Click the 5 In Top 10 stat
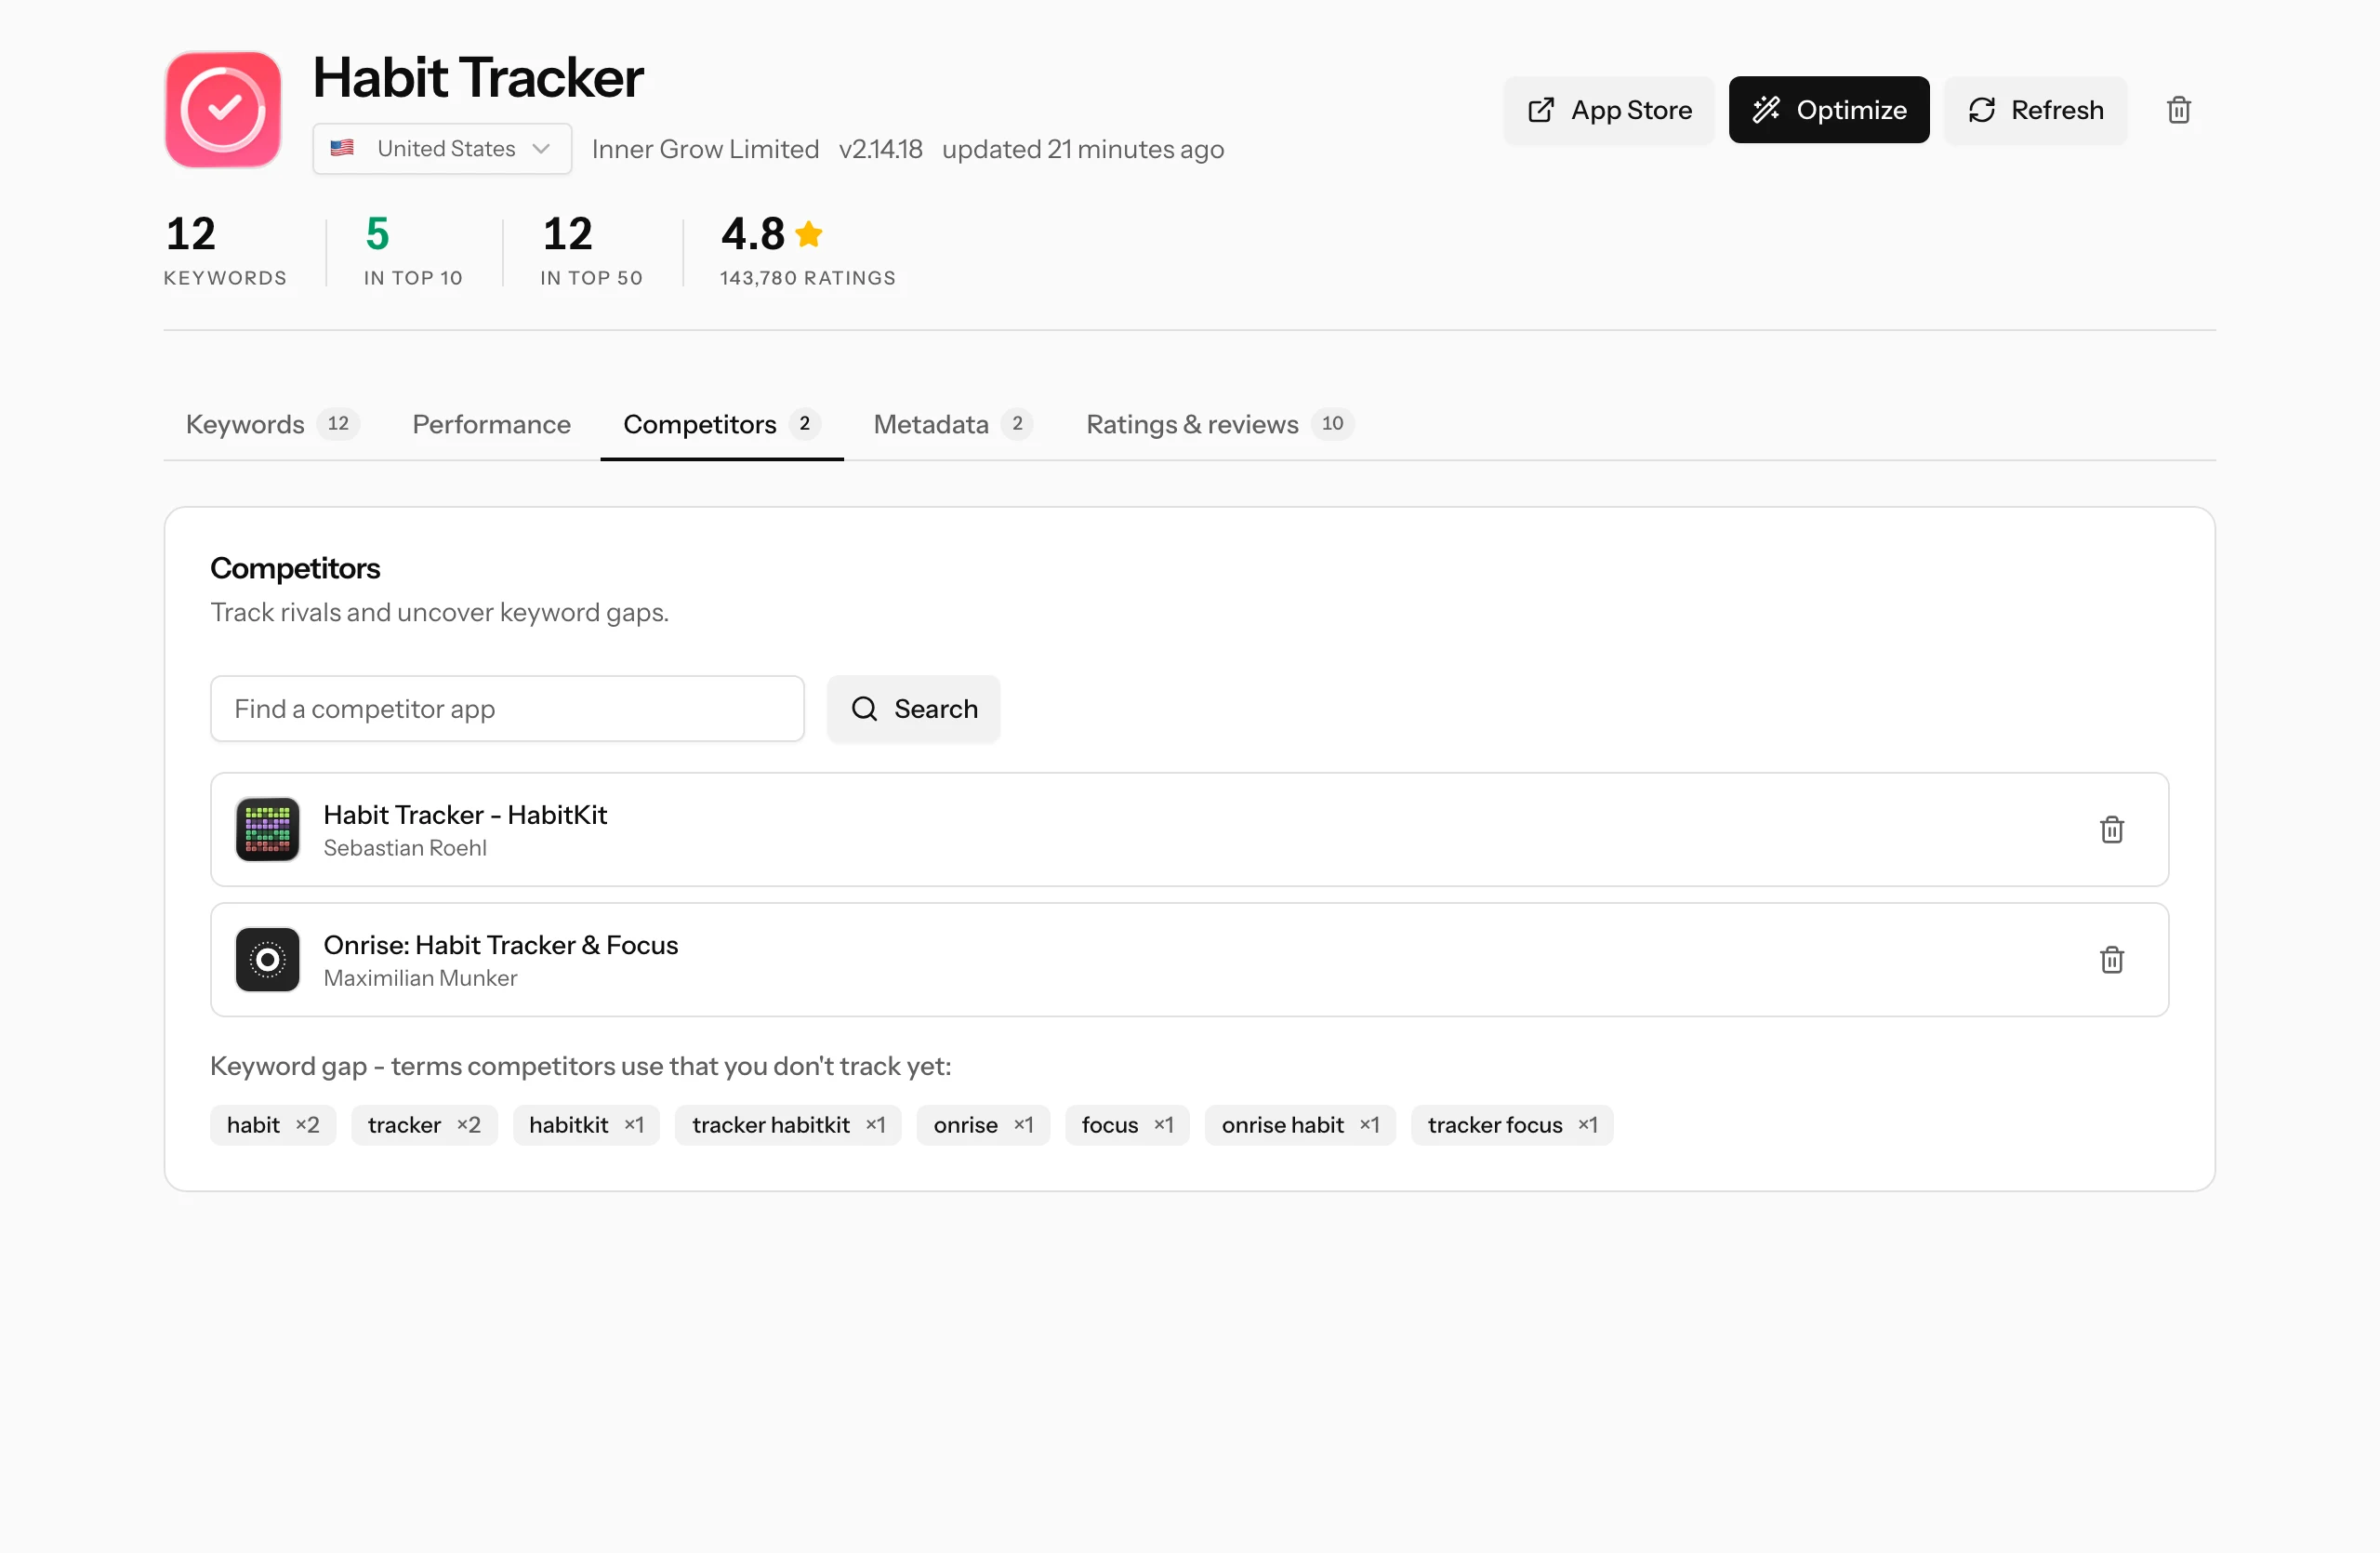Viewport: 2380px width, 1553px height. [x=413, y=250]
